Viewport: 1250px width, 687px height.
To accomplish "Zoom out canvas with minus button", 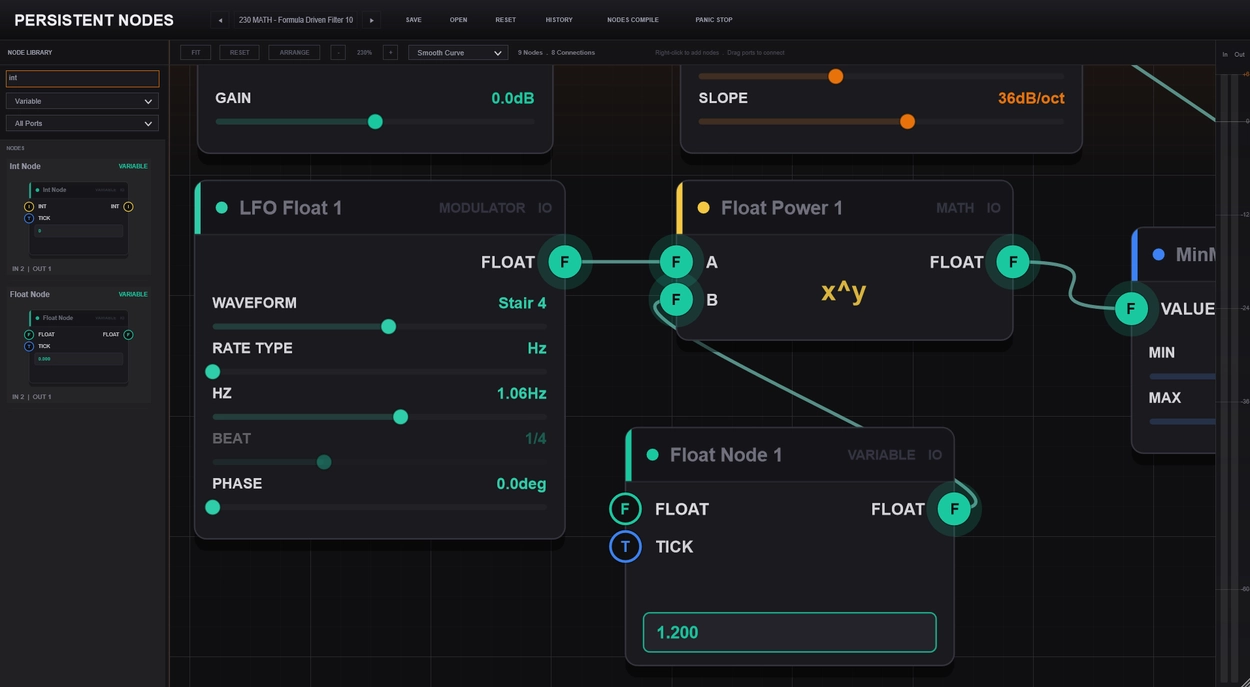I will [x=338, y=52].
